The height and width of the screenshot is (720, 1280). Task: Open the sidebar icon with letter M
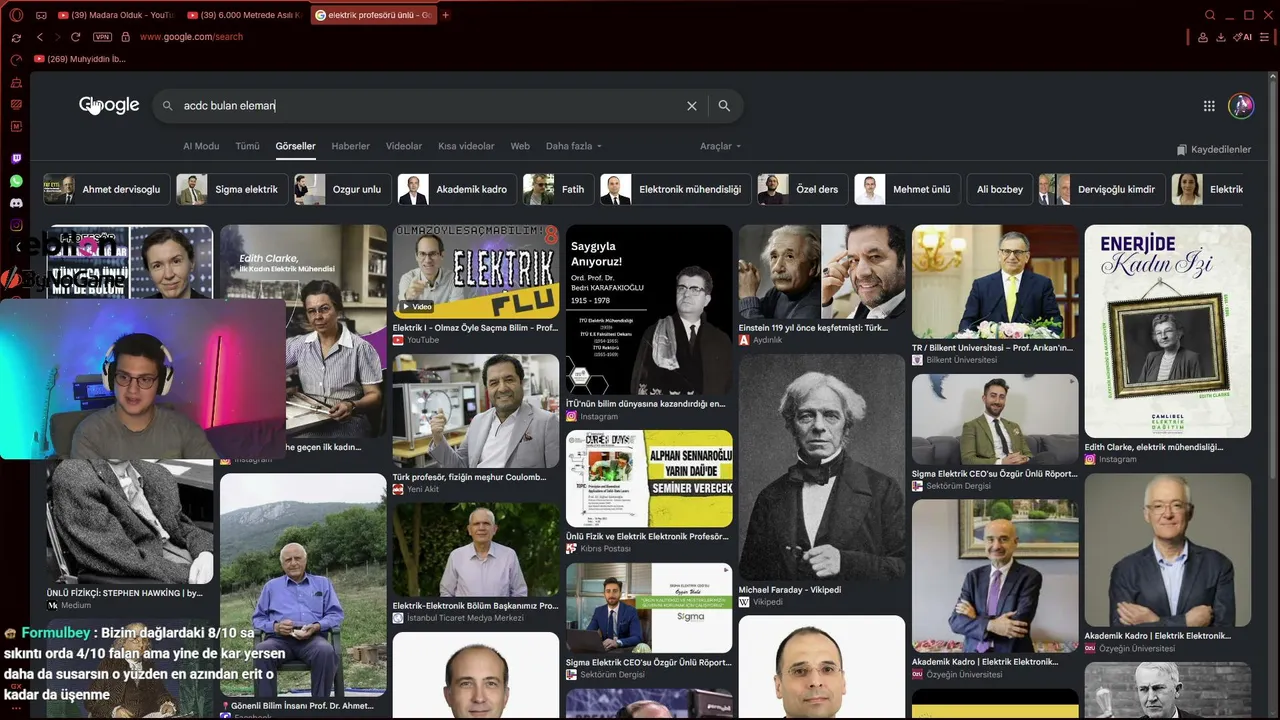pyautogui.click(x=16, y=126)
